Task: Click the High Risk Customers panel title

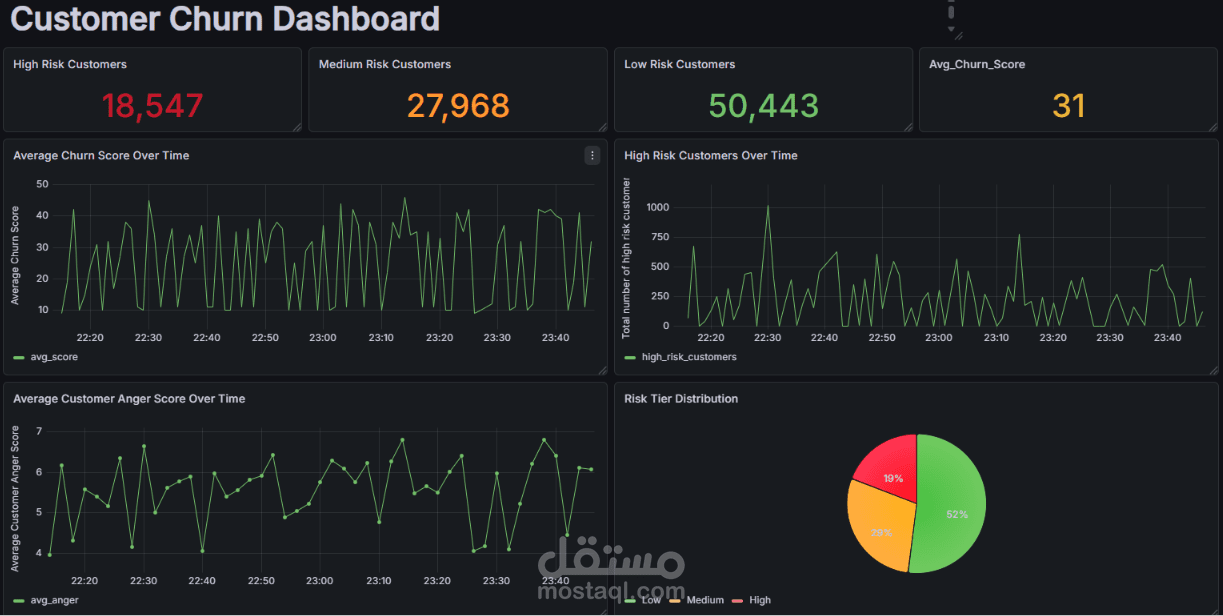Action: tap(70, 64)
